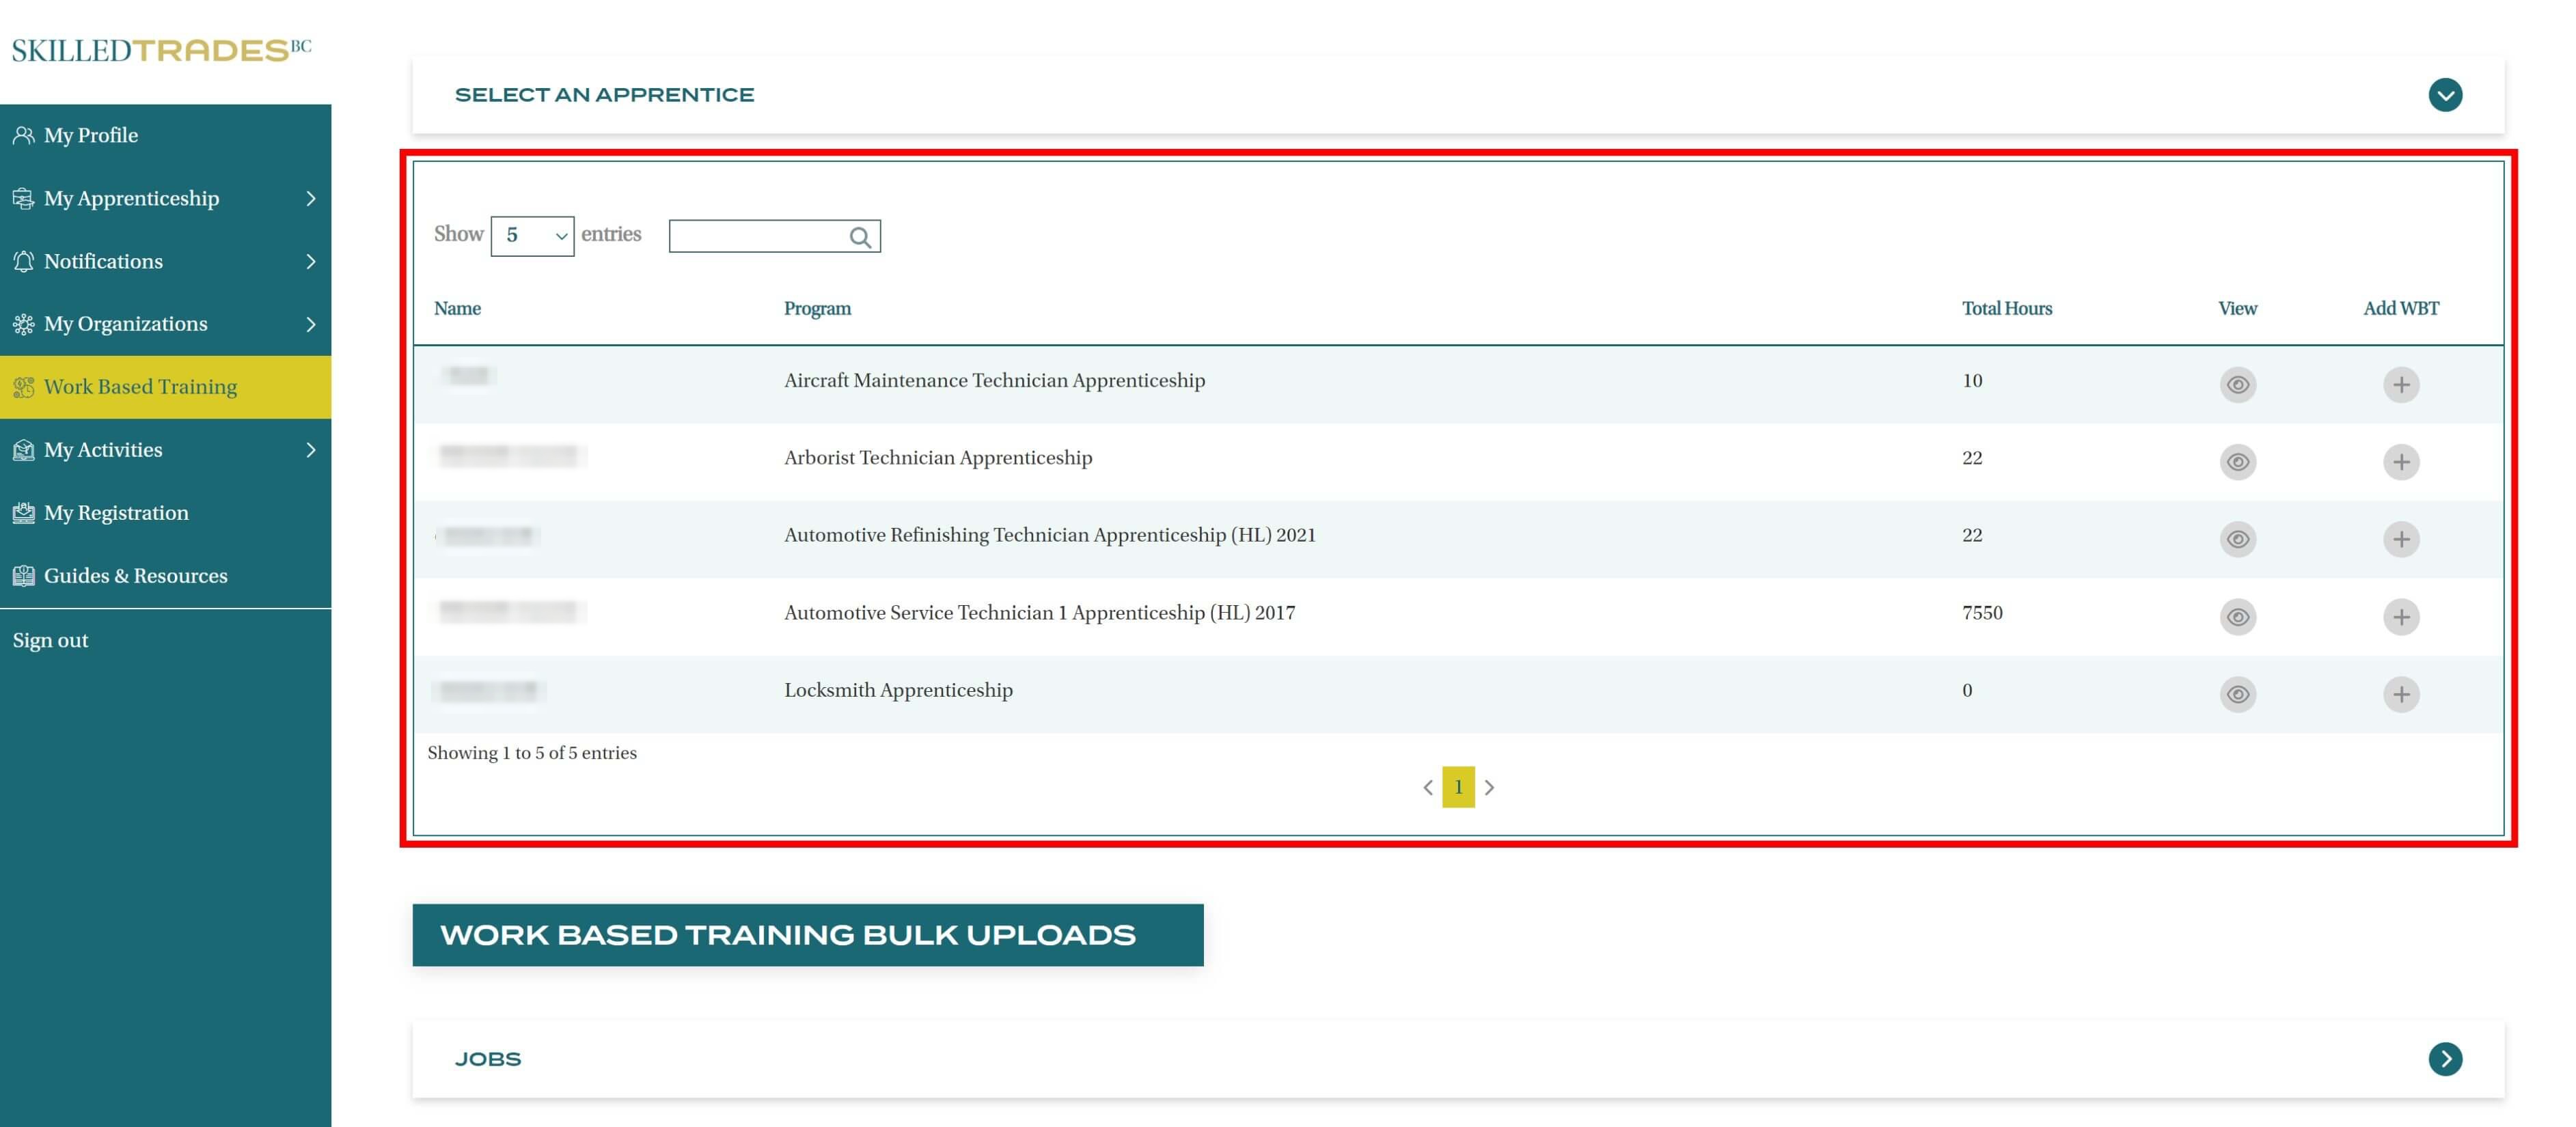Click Sign out link
The image size is (2576, 1127).
click(50, 641)
